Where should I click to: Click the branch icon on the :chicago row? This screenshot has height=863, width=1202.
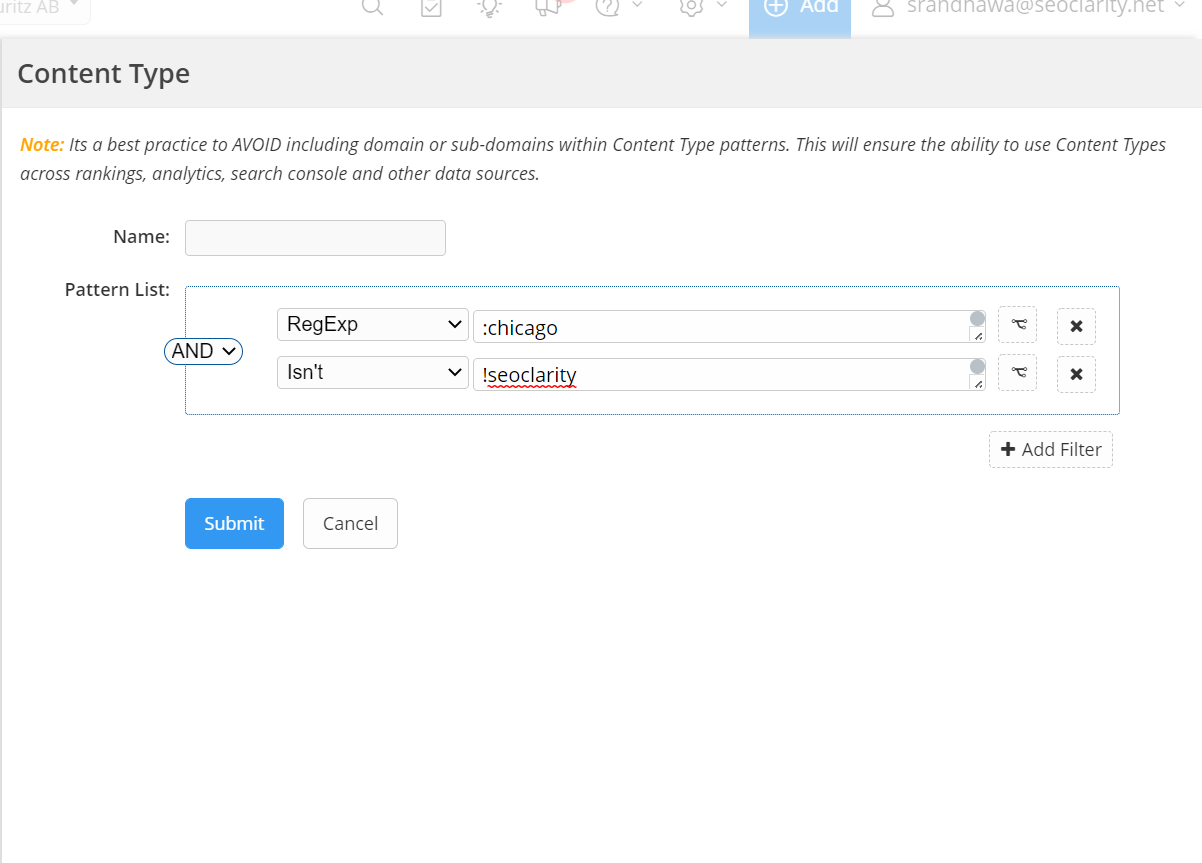tap(1017, 325)
